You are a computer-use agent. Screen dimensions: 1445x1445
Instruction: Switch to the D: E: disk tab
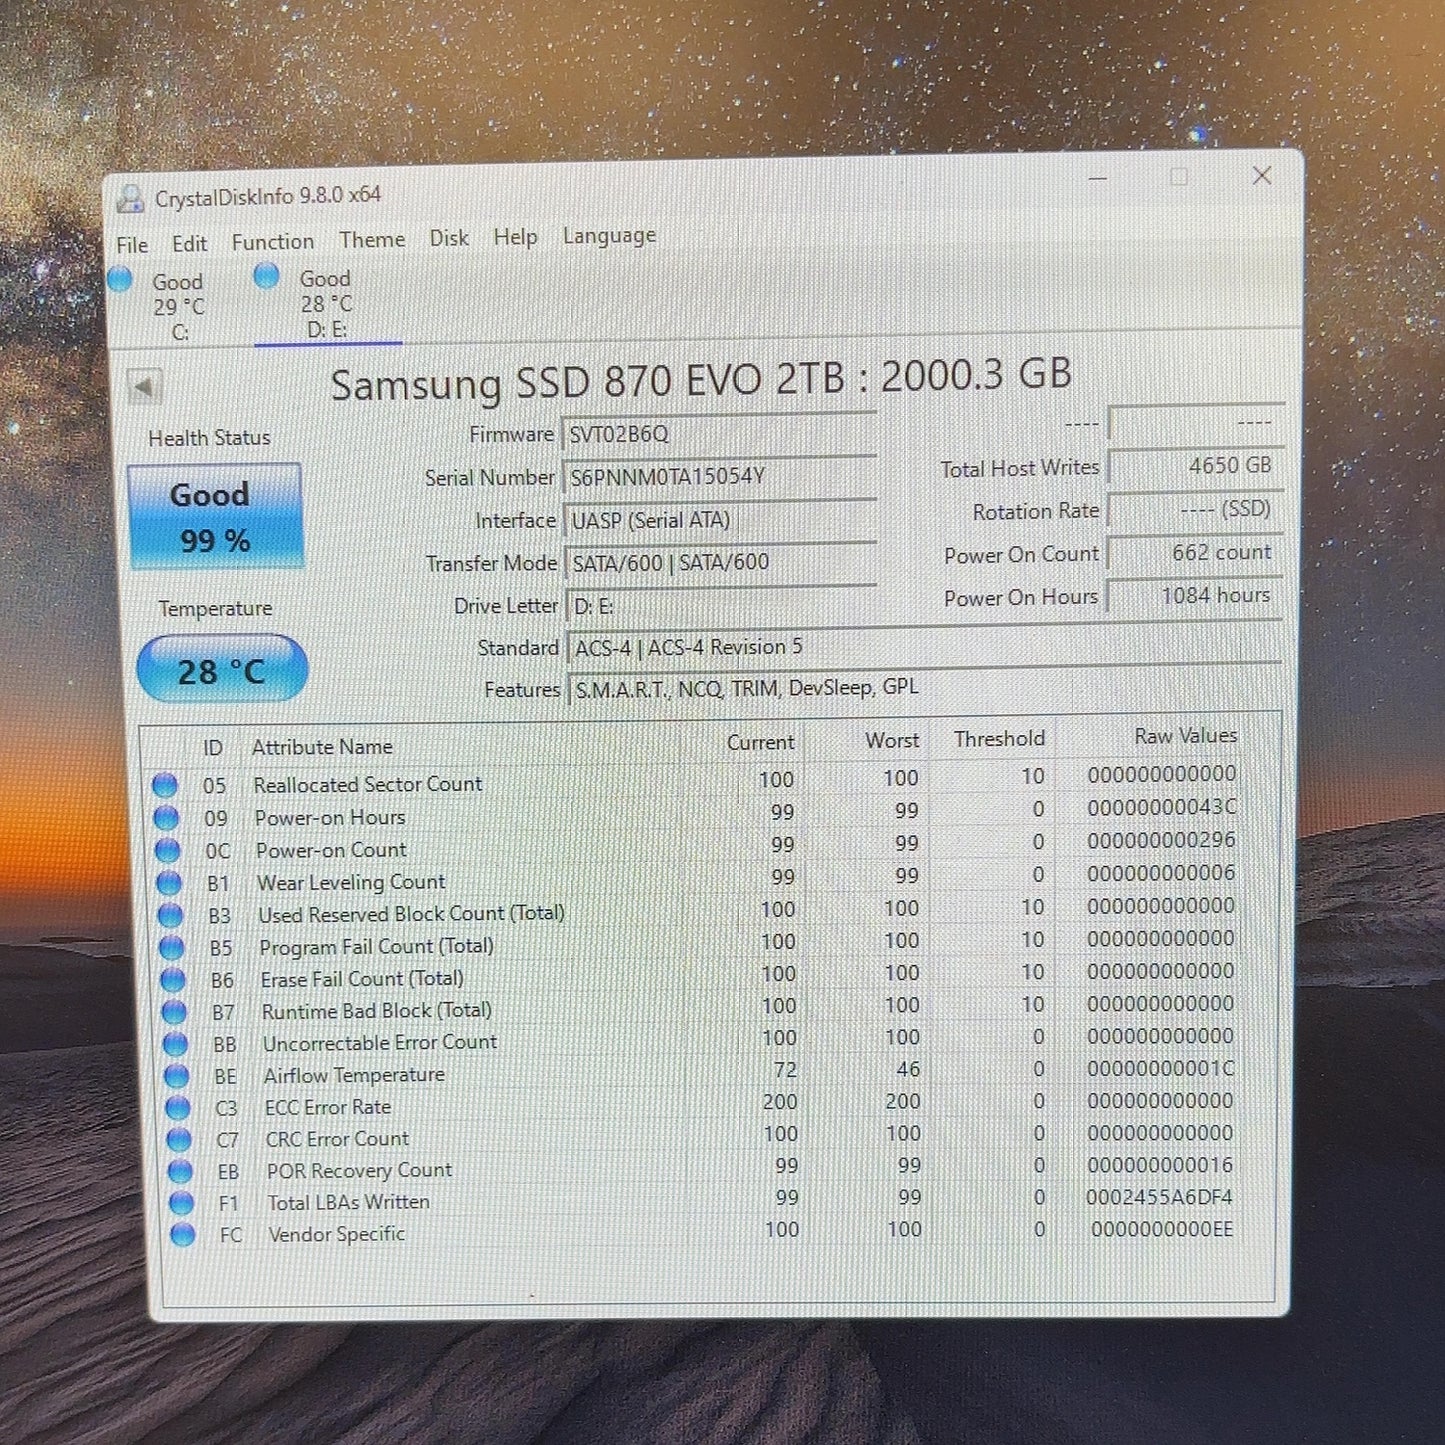326,304
